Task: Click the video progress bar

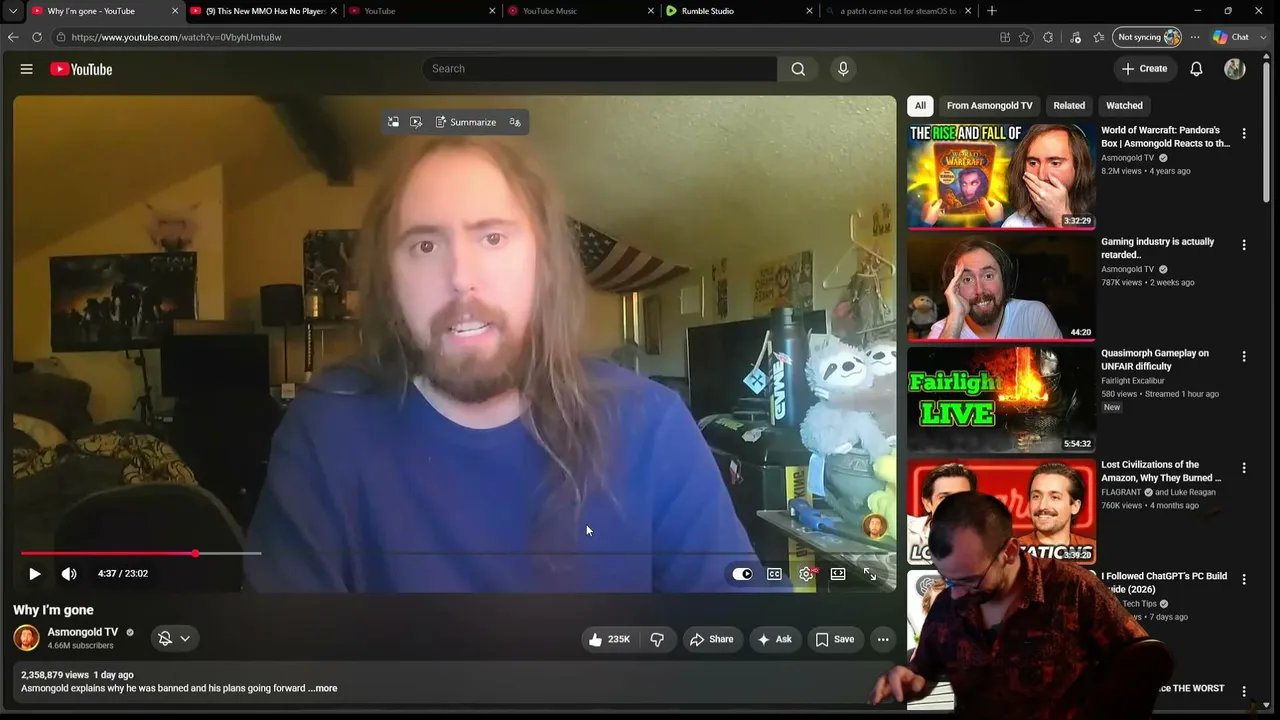Action: (x=455, y=553)
